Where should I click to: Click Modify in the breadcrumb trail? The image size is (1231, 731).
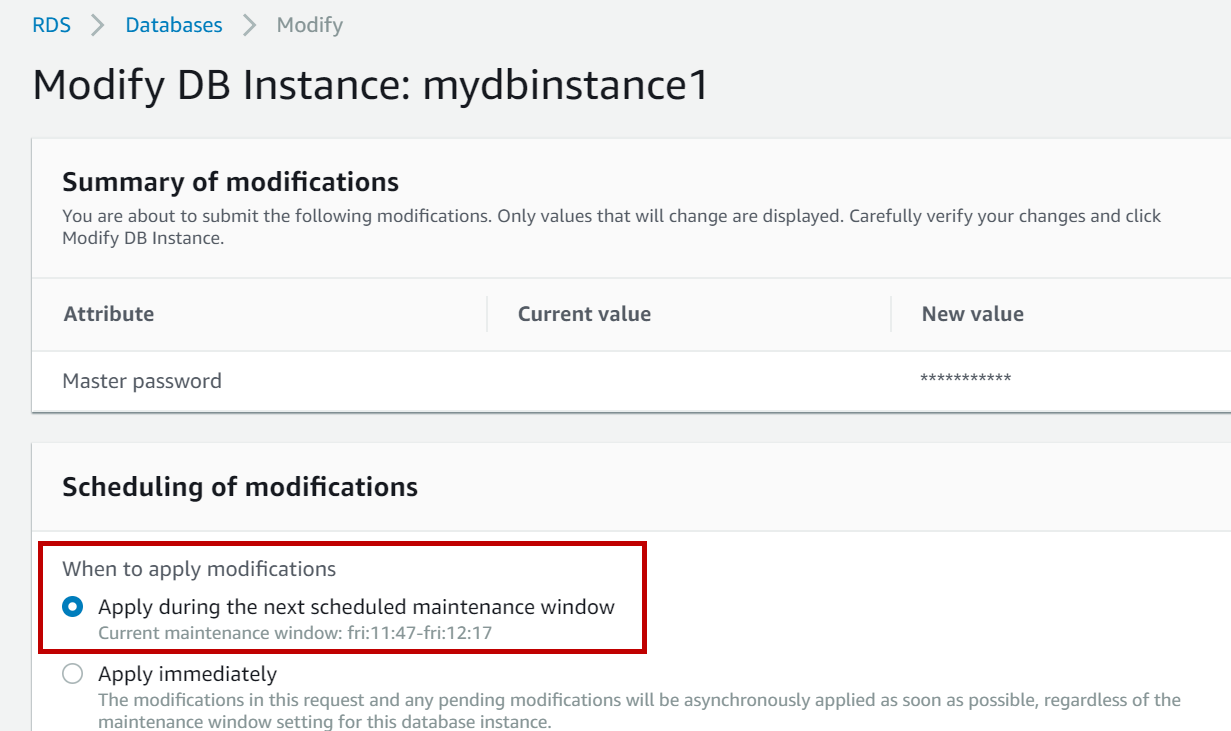coord(309,25)
